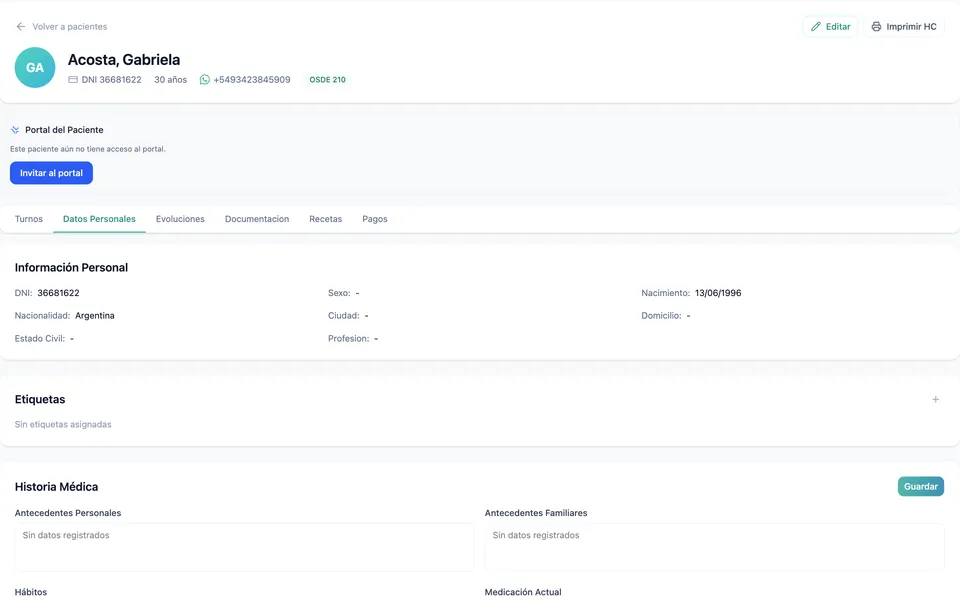Click Invitar al portal button

point(51,173)
